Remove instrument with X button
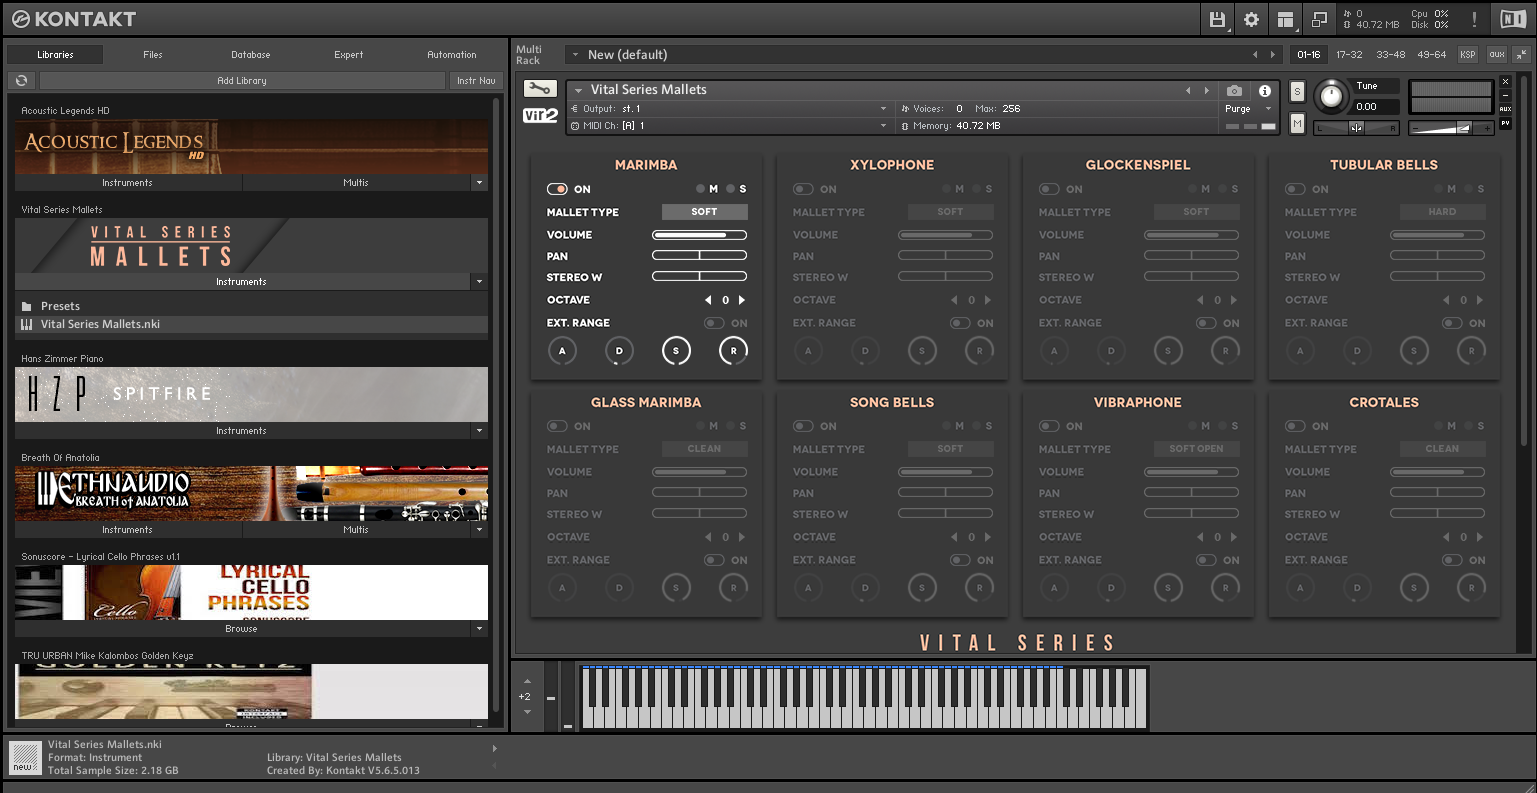 click(1506, 82)
